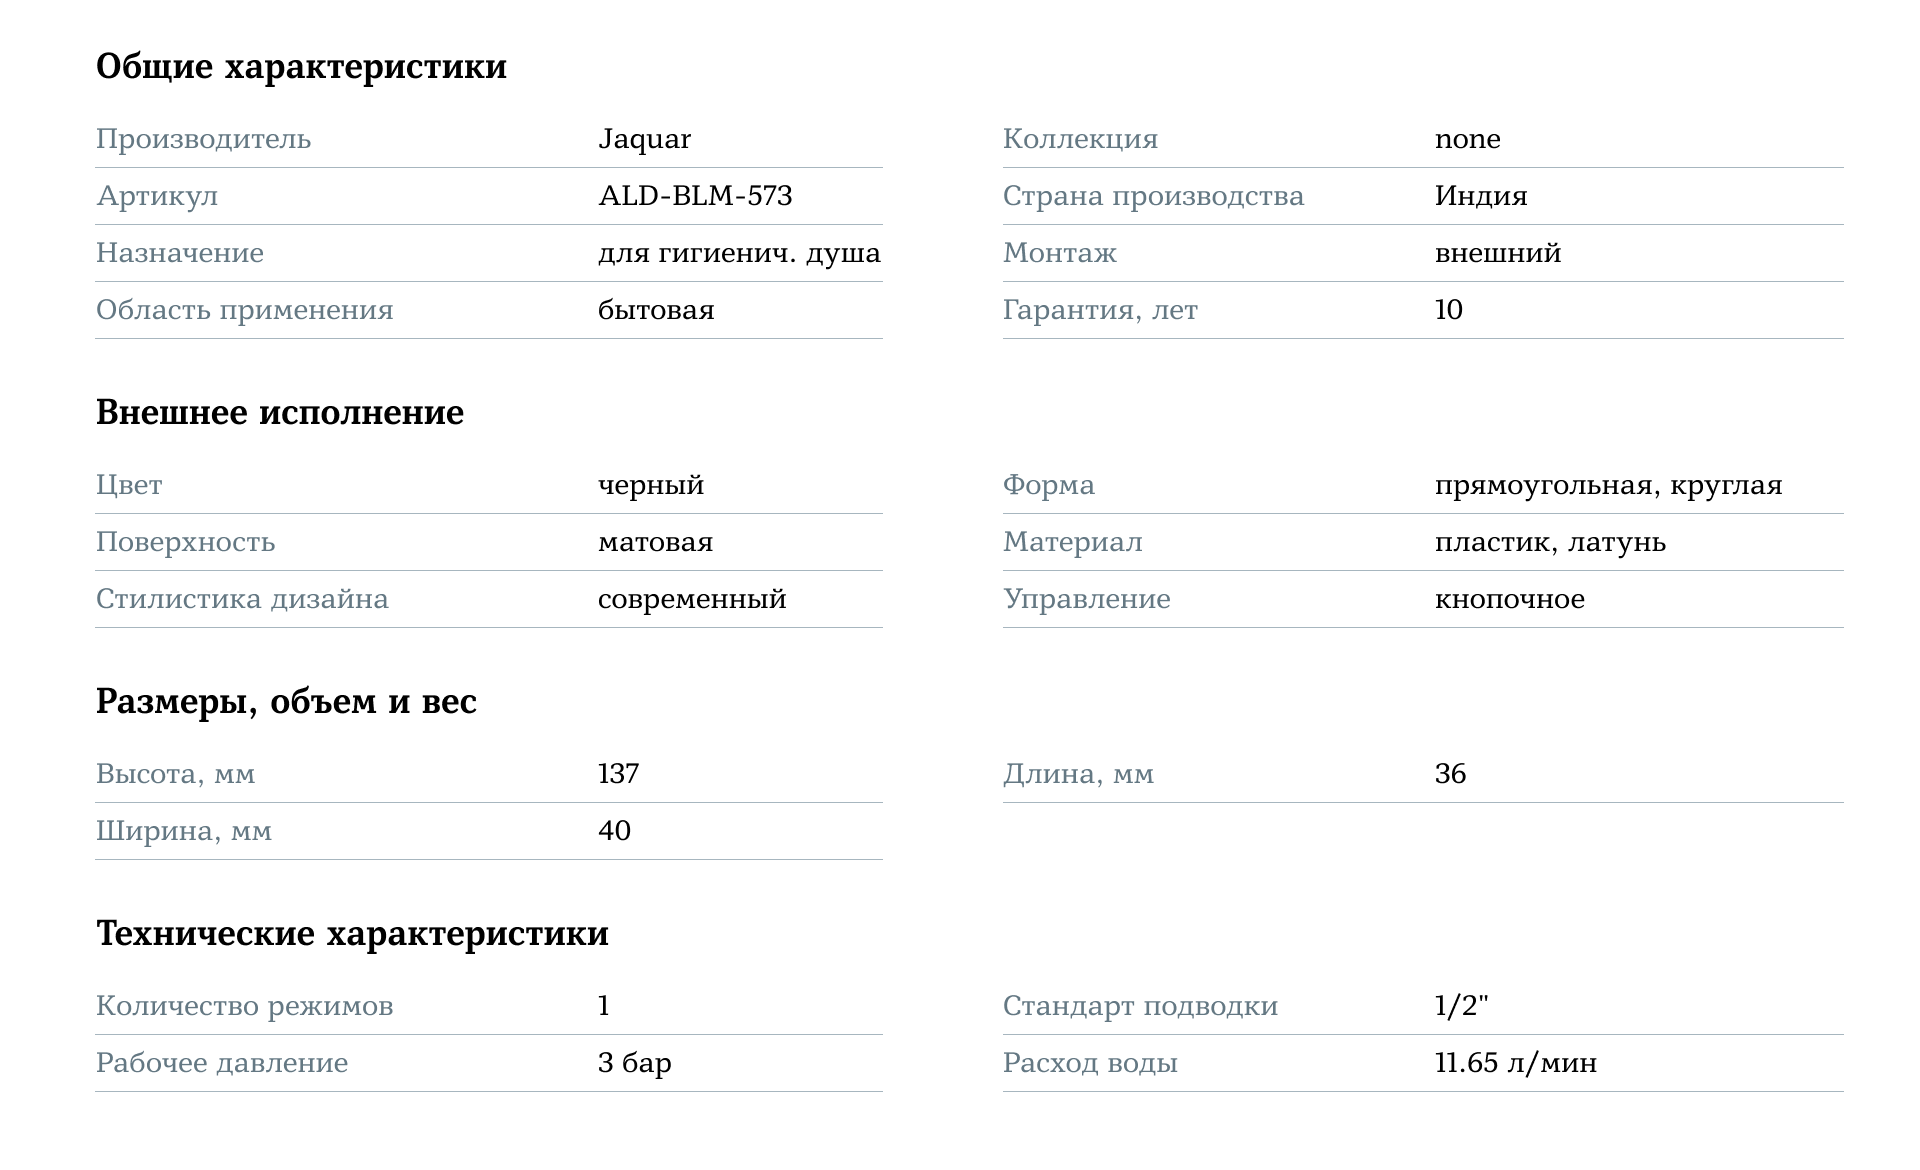
Task: Click the material value пластик, латунь
Action: (x=1550, y=543)
